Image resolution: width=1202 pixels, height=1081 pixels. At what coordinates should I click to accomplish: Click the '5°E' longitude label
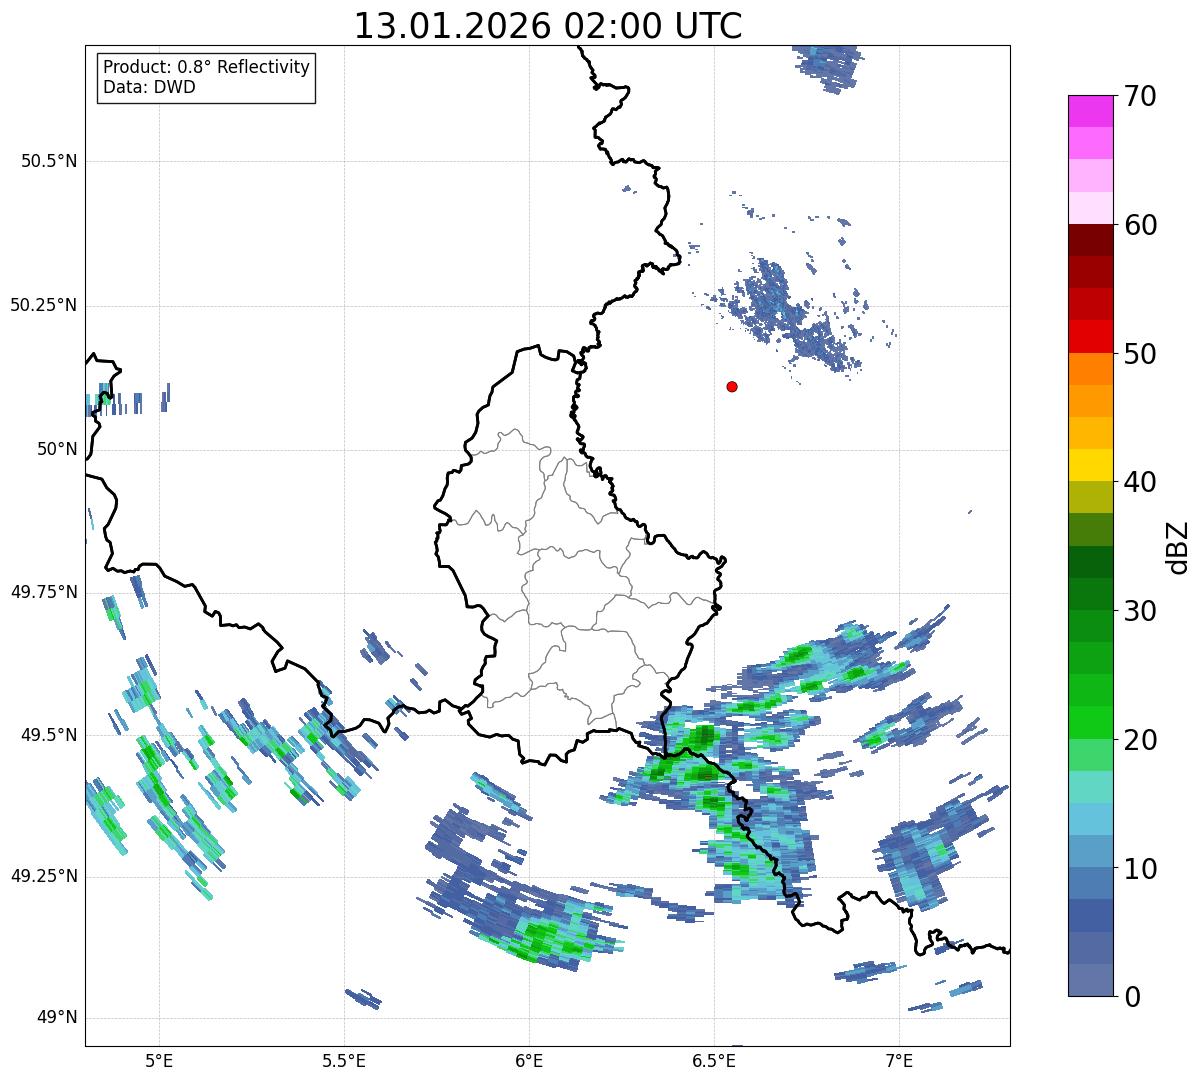pyautogui.click(x=159, y=1060)
